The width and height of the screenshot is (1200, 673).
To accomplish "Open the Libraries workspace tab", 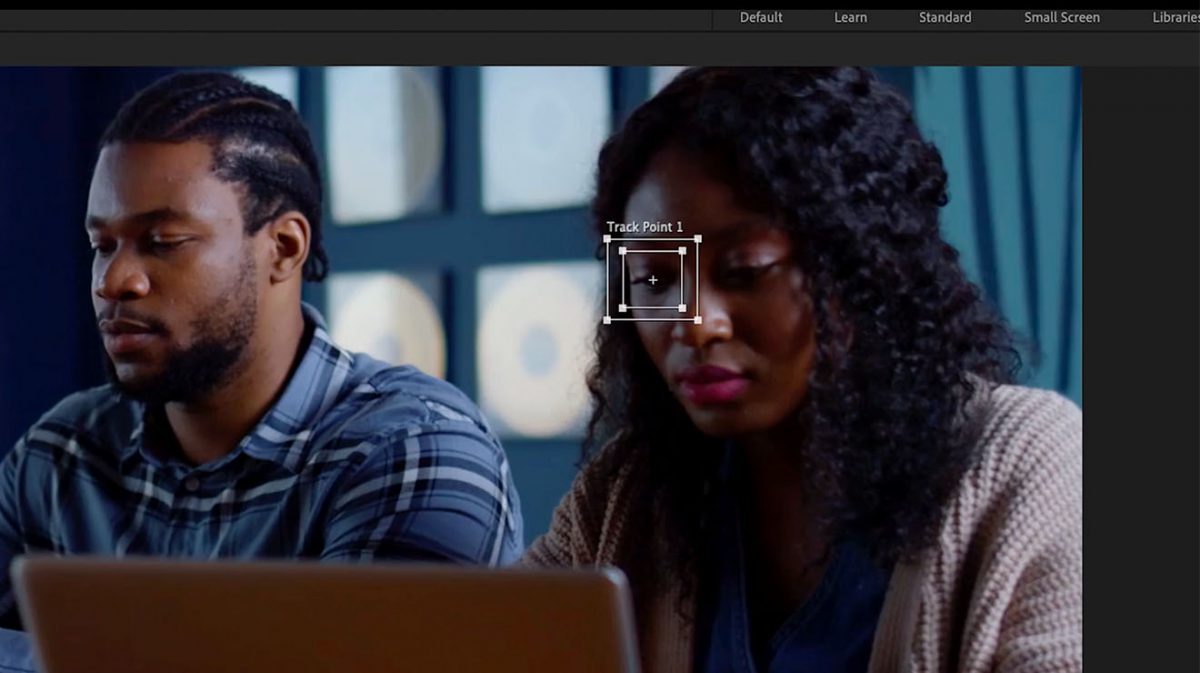I will pos(1176,17).
